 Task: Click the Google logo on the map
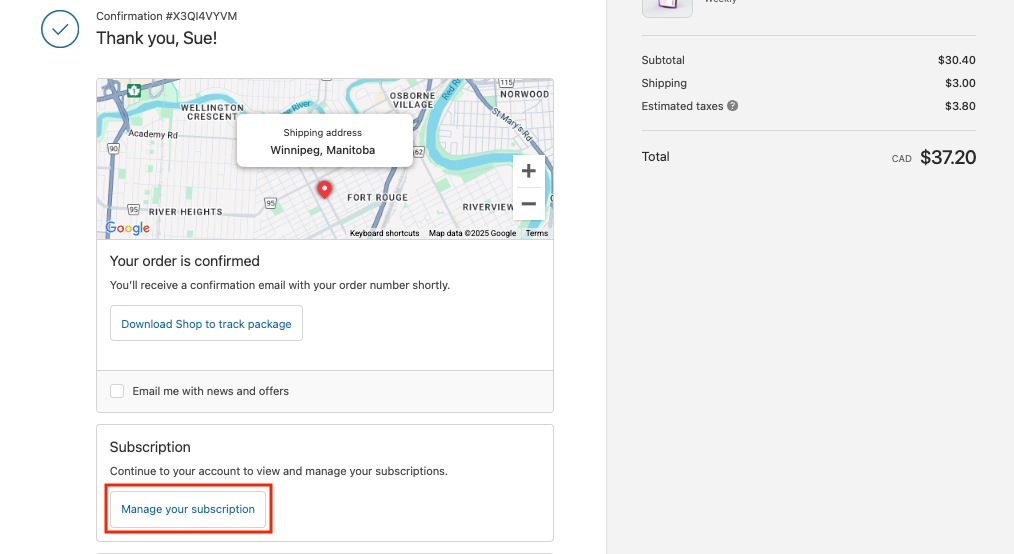pyautogui.click(x=127, y=228)
